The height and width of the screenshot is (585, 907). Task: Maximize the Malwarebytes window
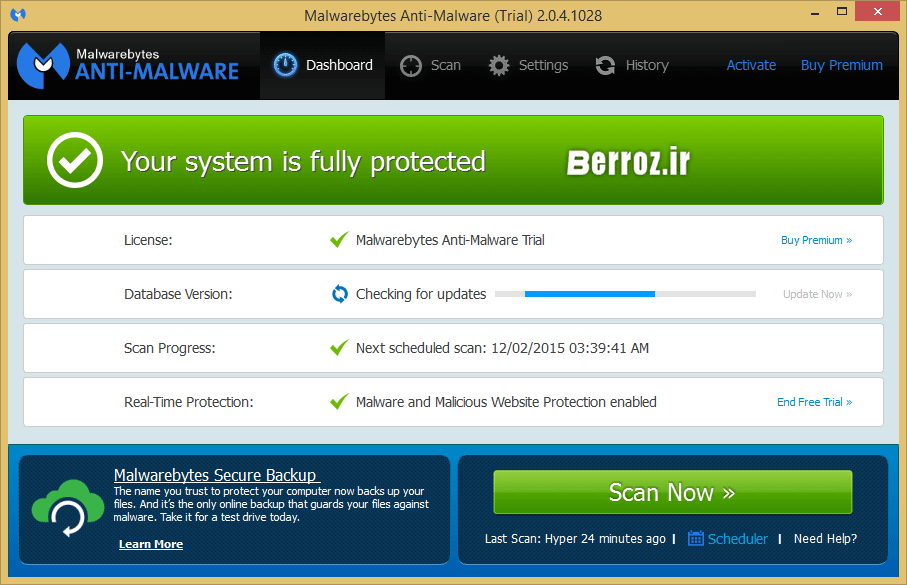842,12
